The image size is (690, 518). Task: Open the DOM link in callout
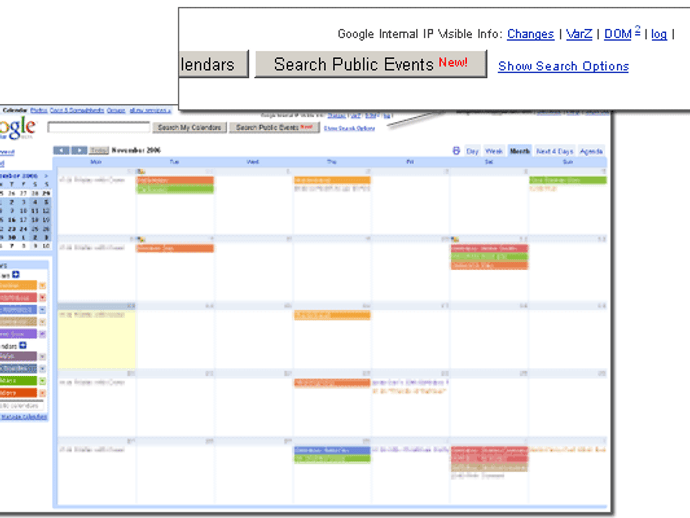click(x=618, y=34)
